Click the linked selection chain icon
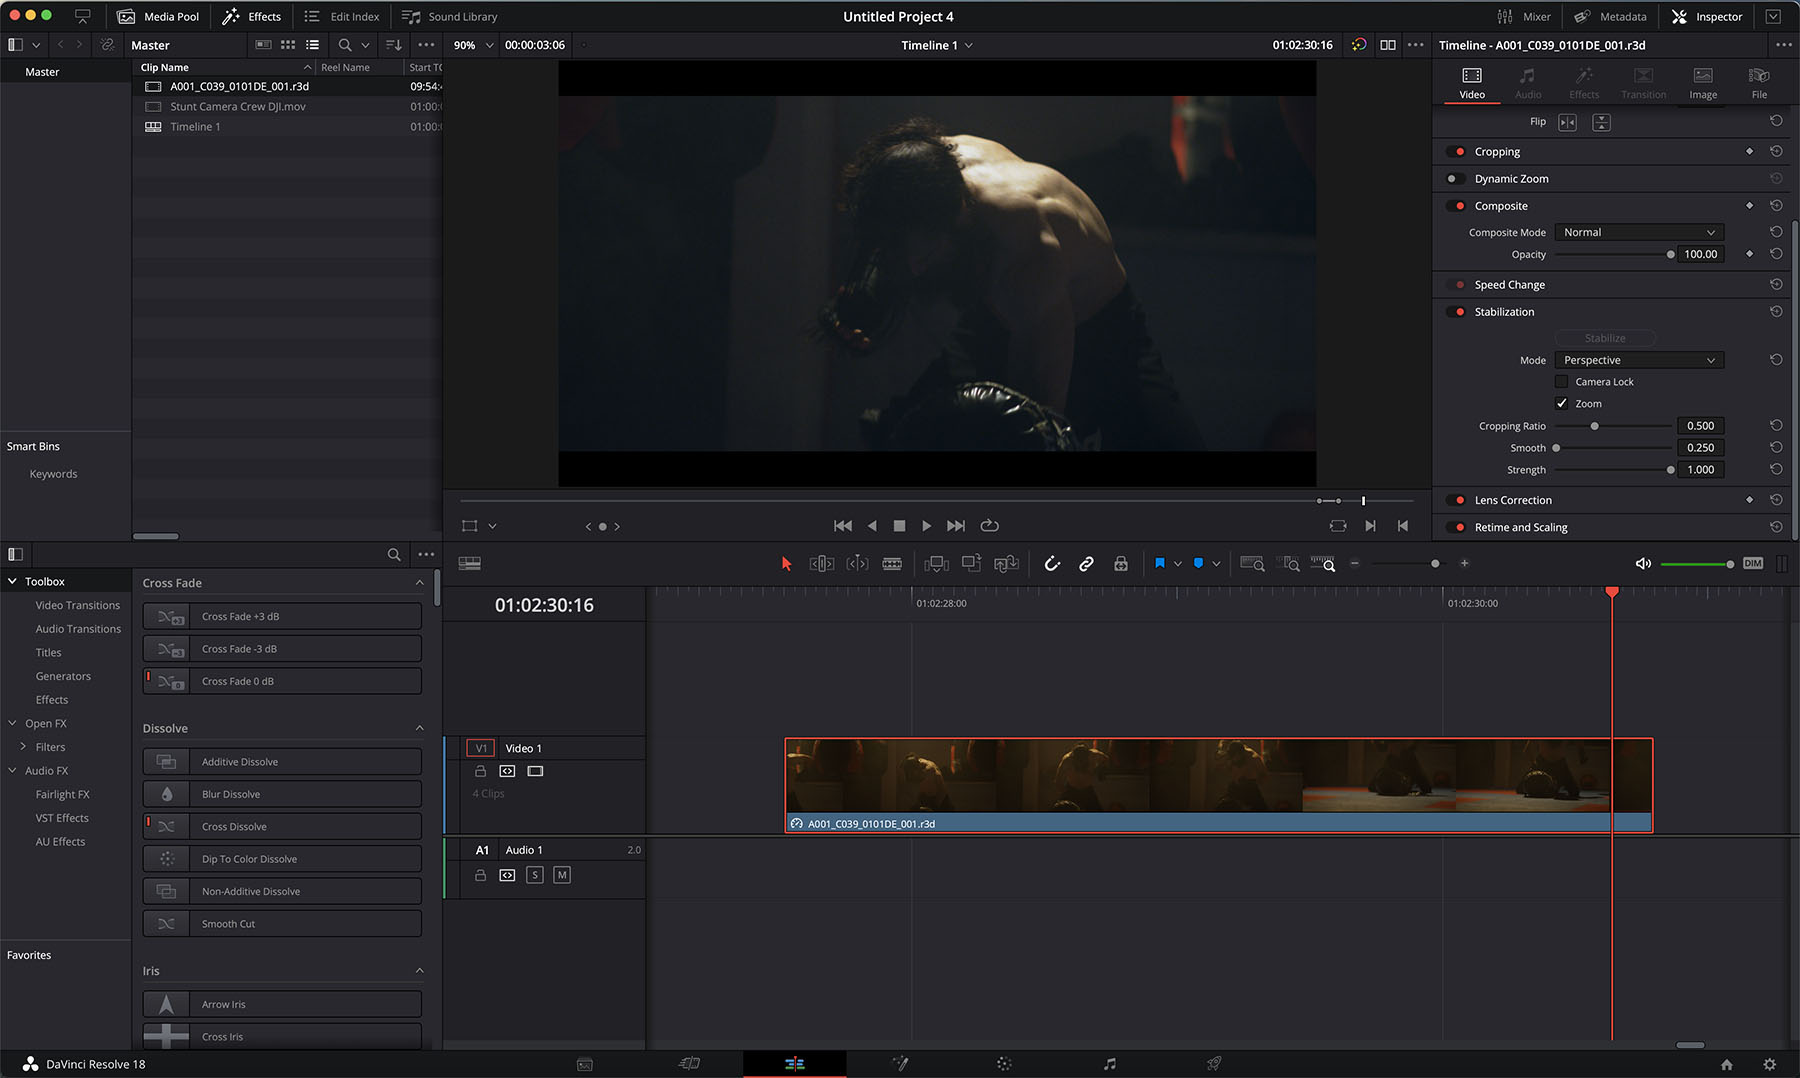 (1086, 564)
